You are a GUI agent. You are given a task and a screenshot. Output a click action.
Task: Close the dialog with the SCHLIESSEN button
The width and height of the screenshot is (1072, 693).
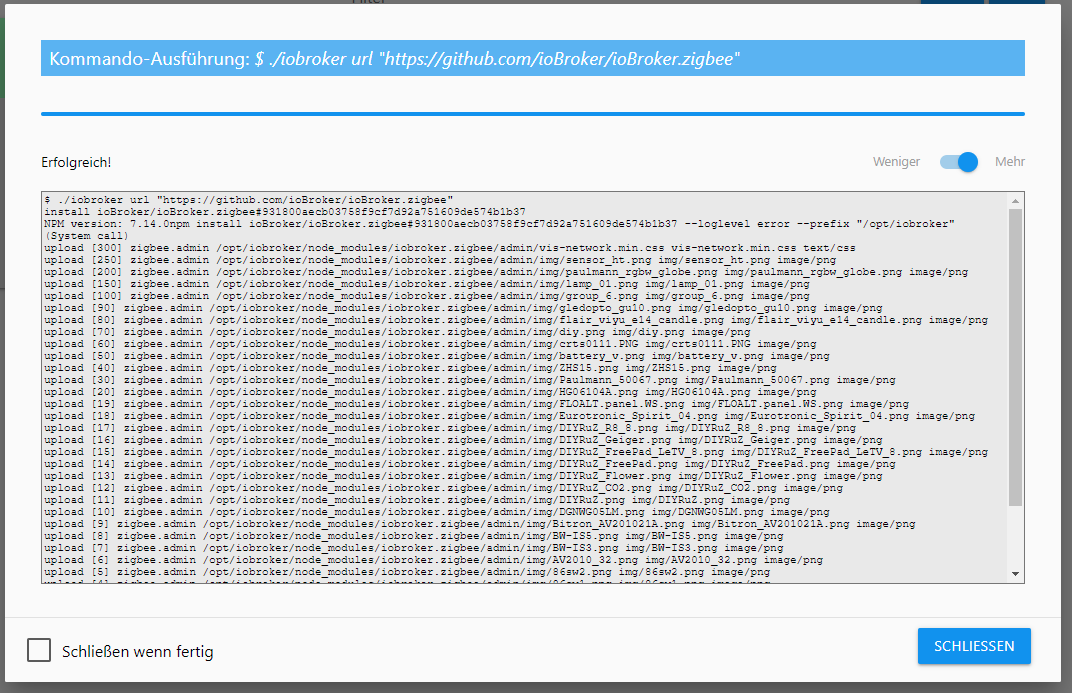click(974, 646)
